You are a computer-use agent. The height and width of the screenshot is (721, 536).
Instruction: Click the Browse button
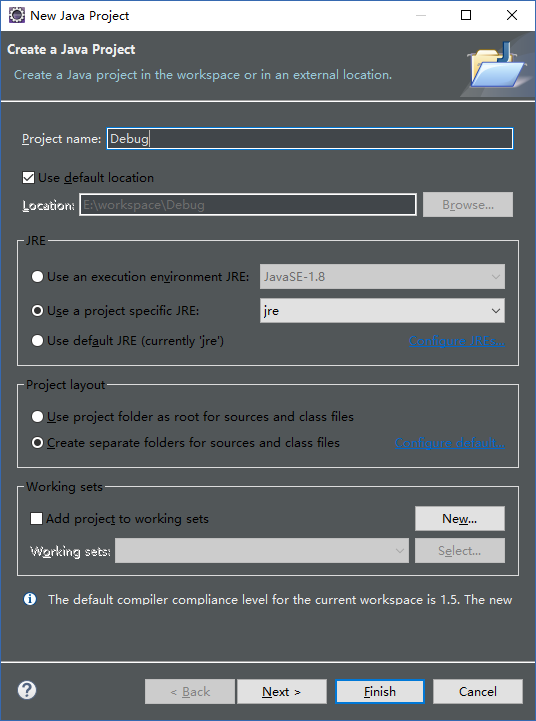(468, 205)
